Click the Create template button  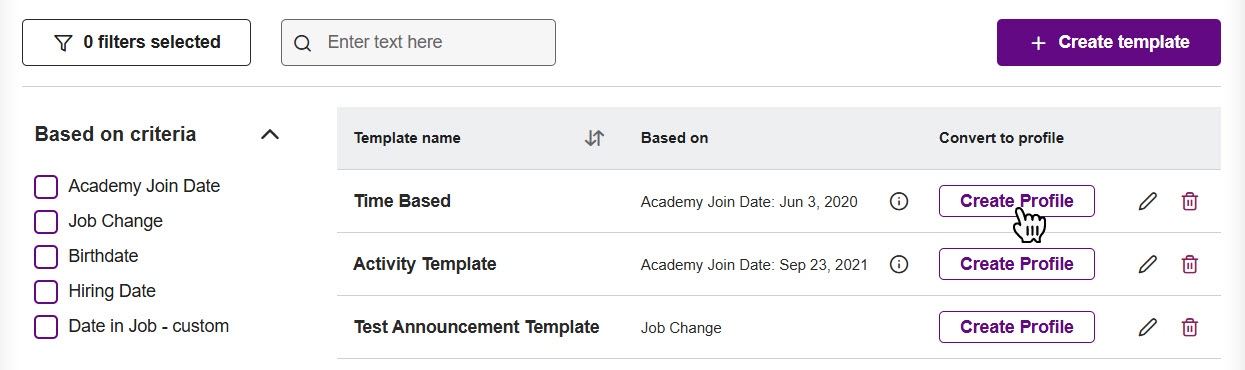(1109, 42)
